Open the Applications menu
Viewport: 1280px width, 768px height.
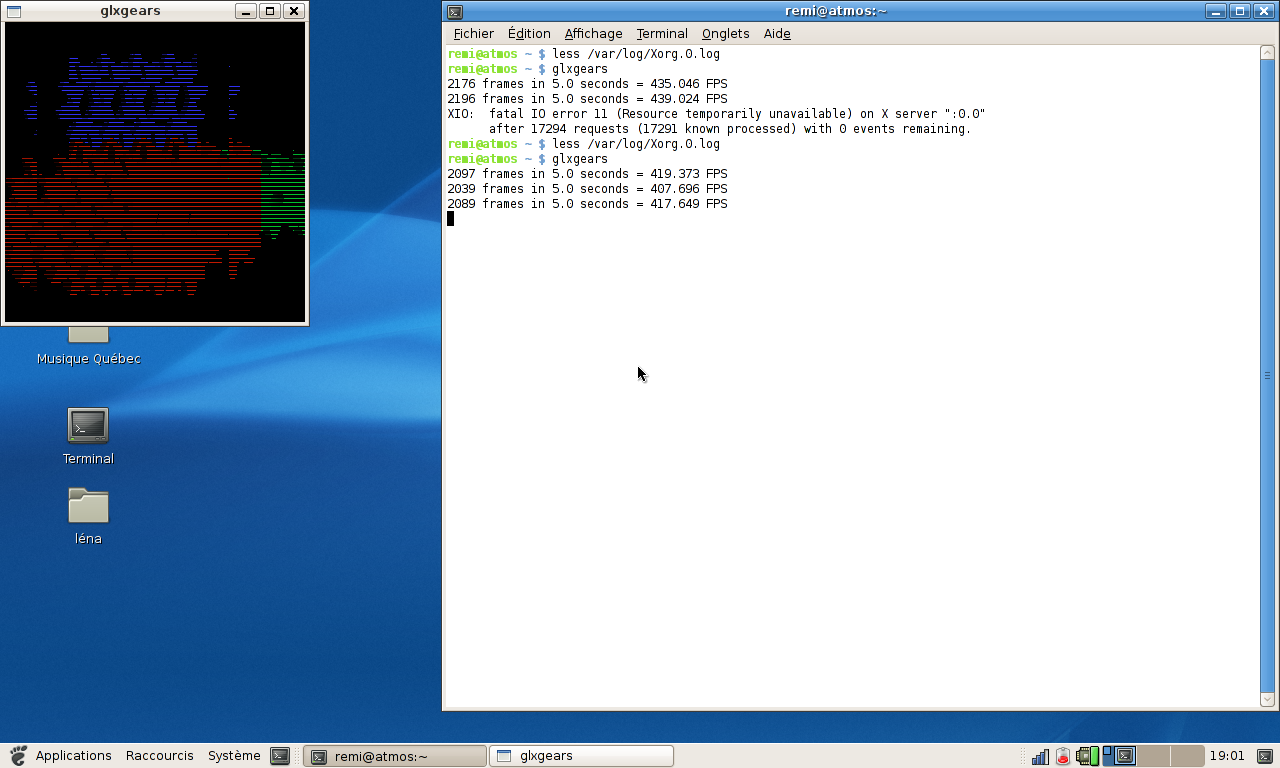tap(73, 756)
